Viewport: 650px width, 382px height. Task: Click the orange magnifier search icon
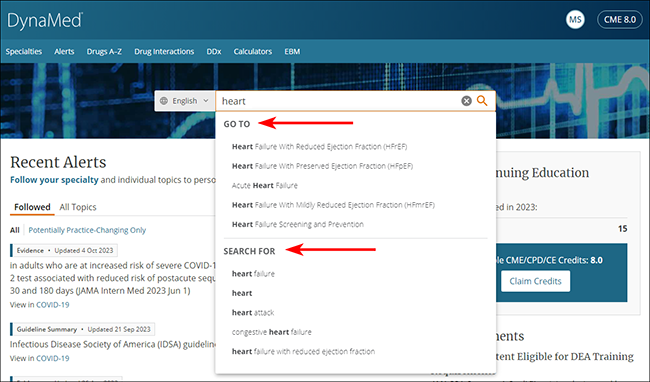482,101
